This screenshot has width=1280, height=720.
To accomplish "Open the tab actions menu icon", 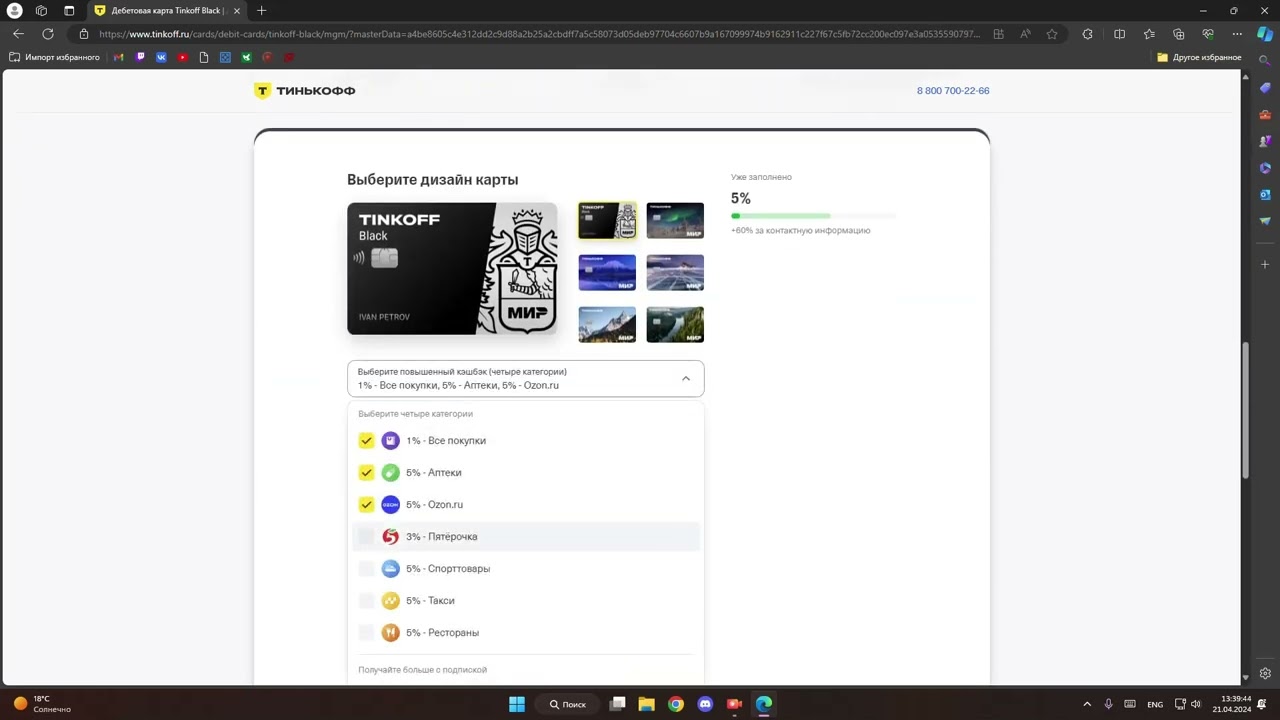I will [x=69, y=10].
